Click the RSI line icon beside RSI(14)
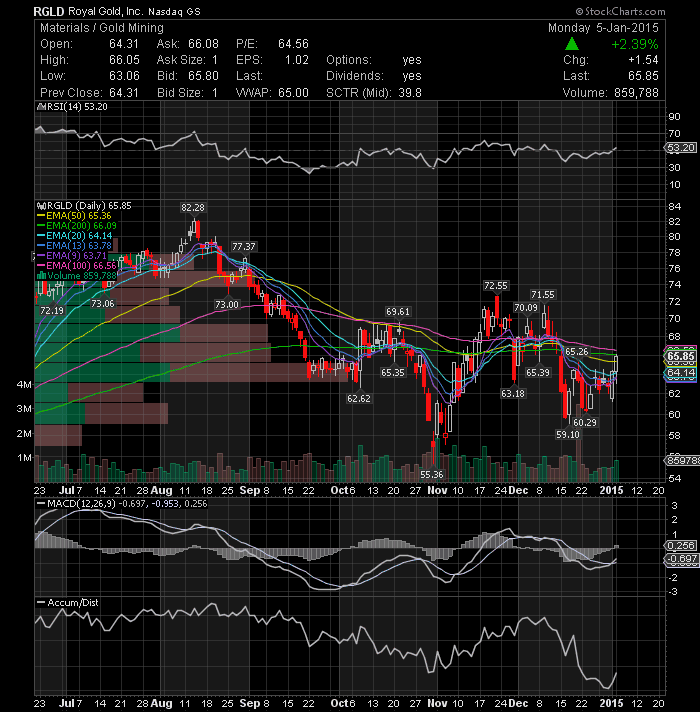This screenshot has width=700, height=712. [40, 107]
